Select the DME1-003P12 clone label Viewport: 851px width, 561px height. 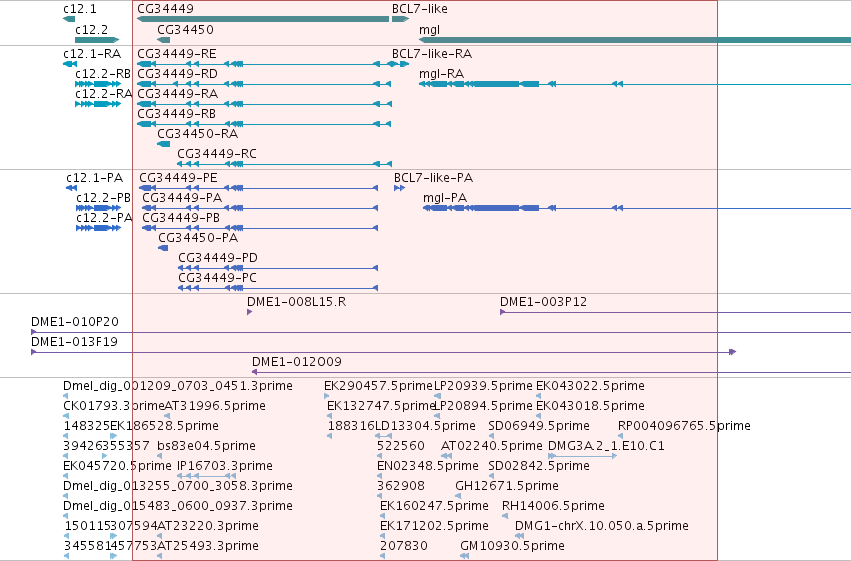coord(543,302)
